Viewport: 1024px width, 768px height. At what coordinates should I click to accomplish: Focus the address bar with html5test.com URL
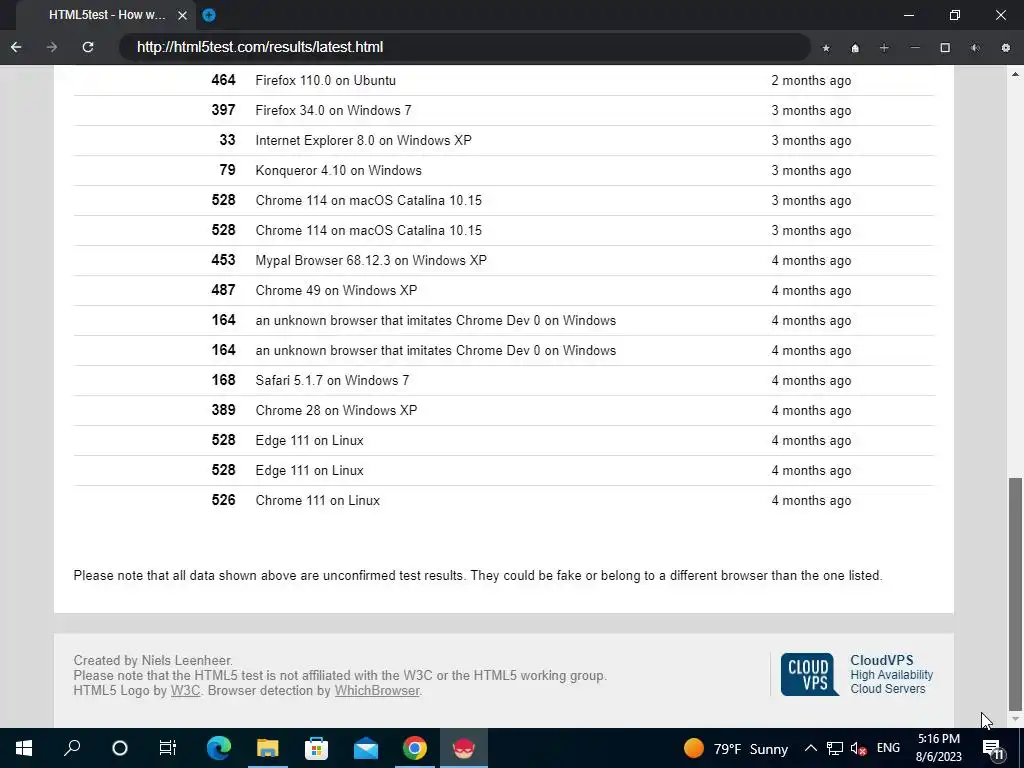[x=465, y=47]
